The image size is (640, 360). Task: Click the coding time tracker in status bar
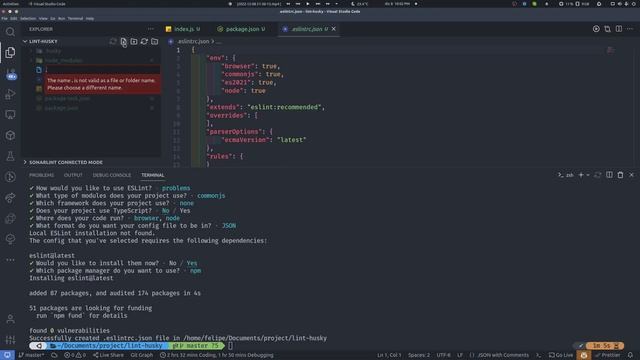216,355
